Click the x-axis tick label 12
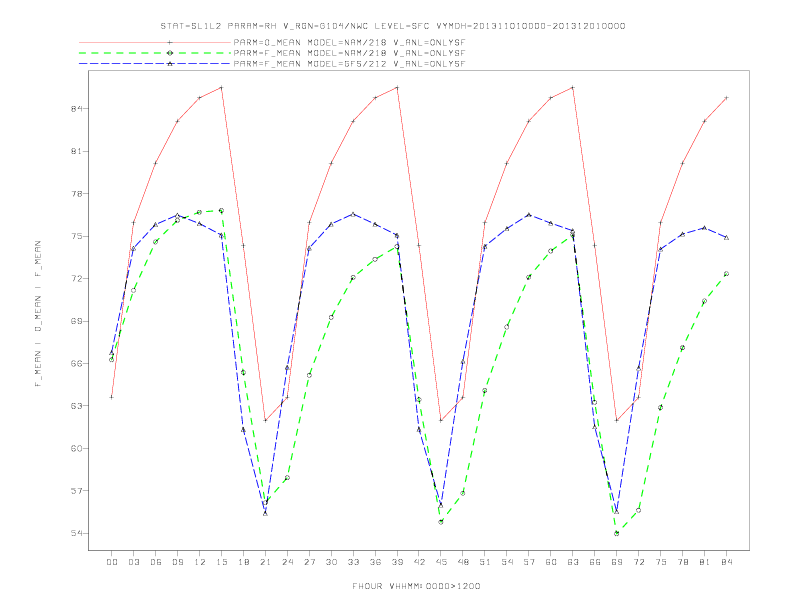792x612 pixels. click(x=200, y=562)
